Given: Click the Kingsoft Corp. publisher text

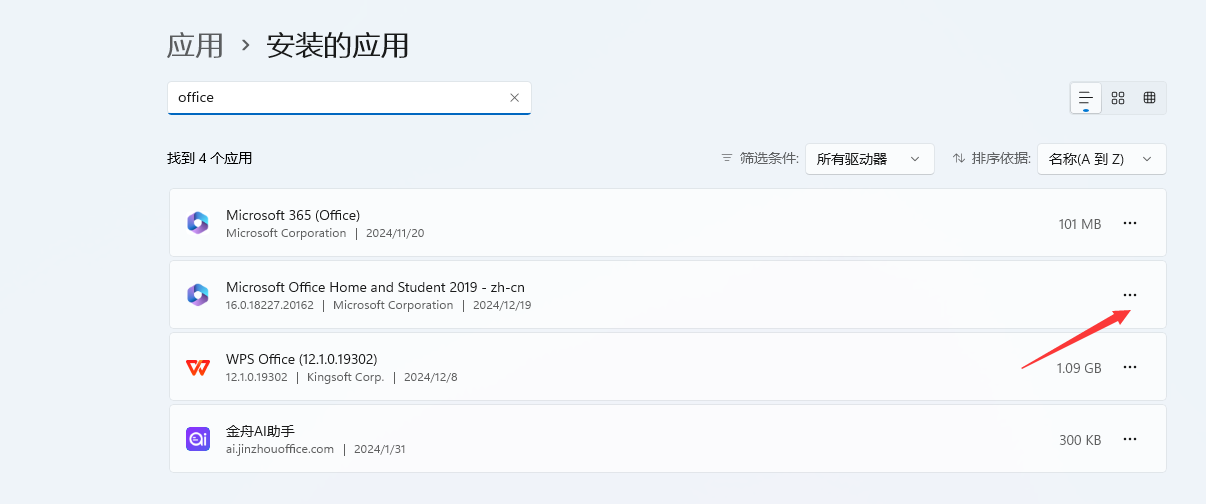Looking at the screenshot, I should tap(345, 377).
